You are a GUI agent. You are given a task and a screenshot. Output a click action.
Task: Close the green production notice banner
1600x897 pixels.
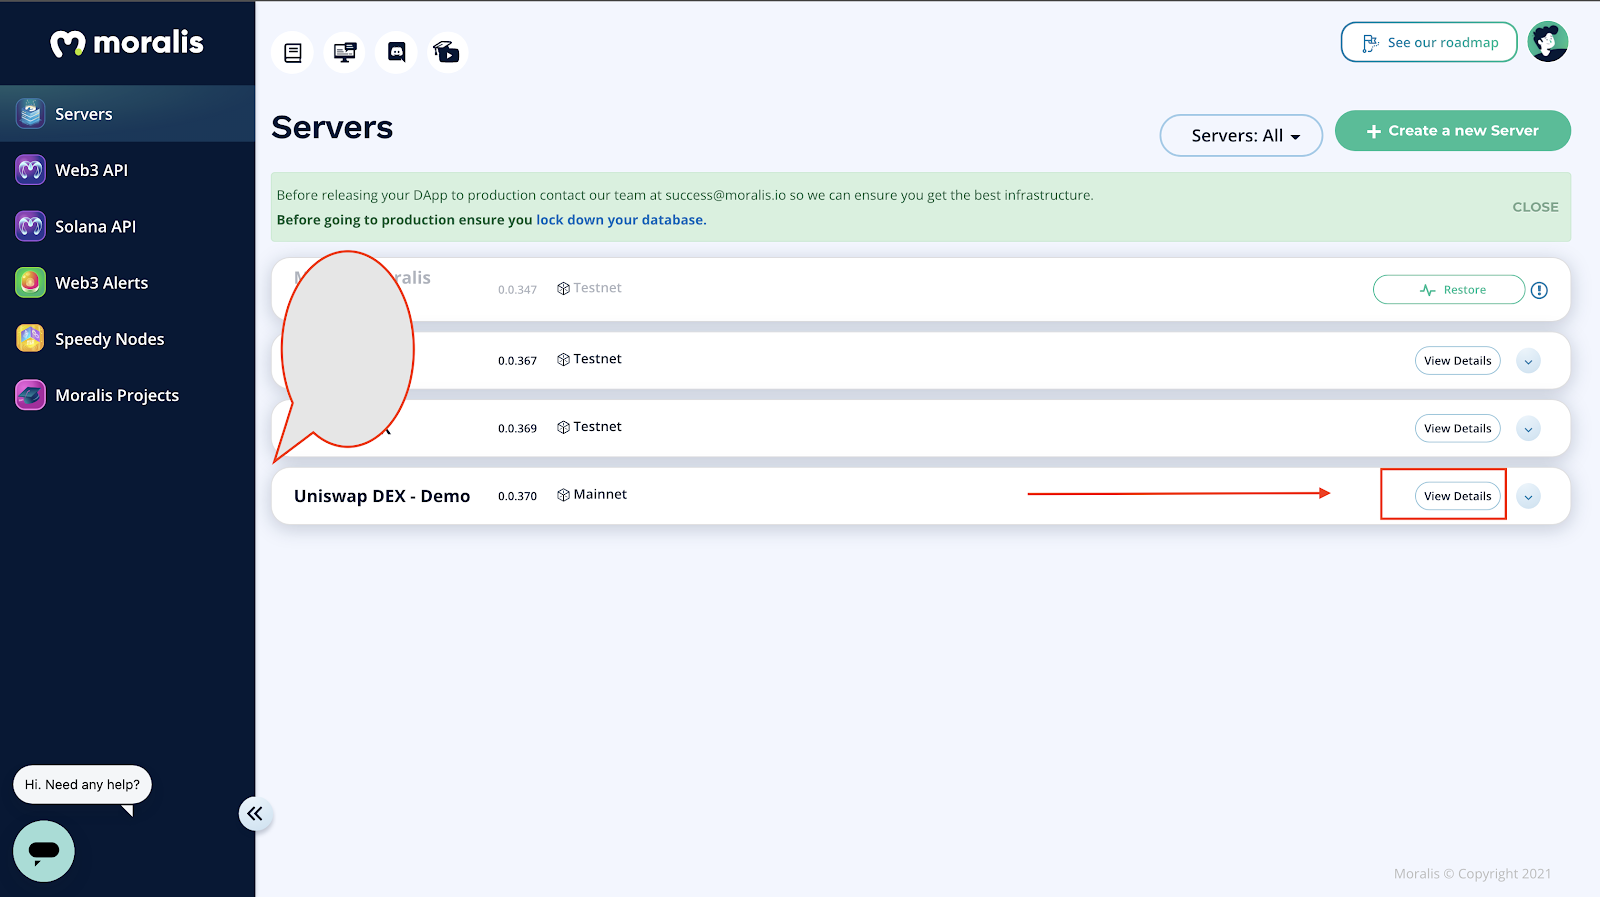tap(1535, 207)
